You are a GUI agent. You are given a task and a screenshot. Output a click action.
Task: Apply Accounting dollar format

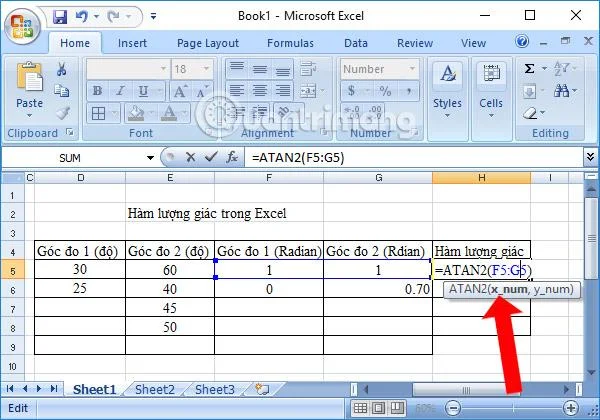point(351,91)
